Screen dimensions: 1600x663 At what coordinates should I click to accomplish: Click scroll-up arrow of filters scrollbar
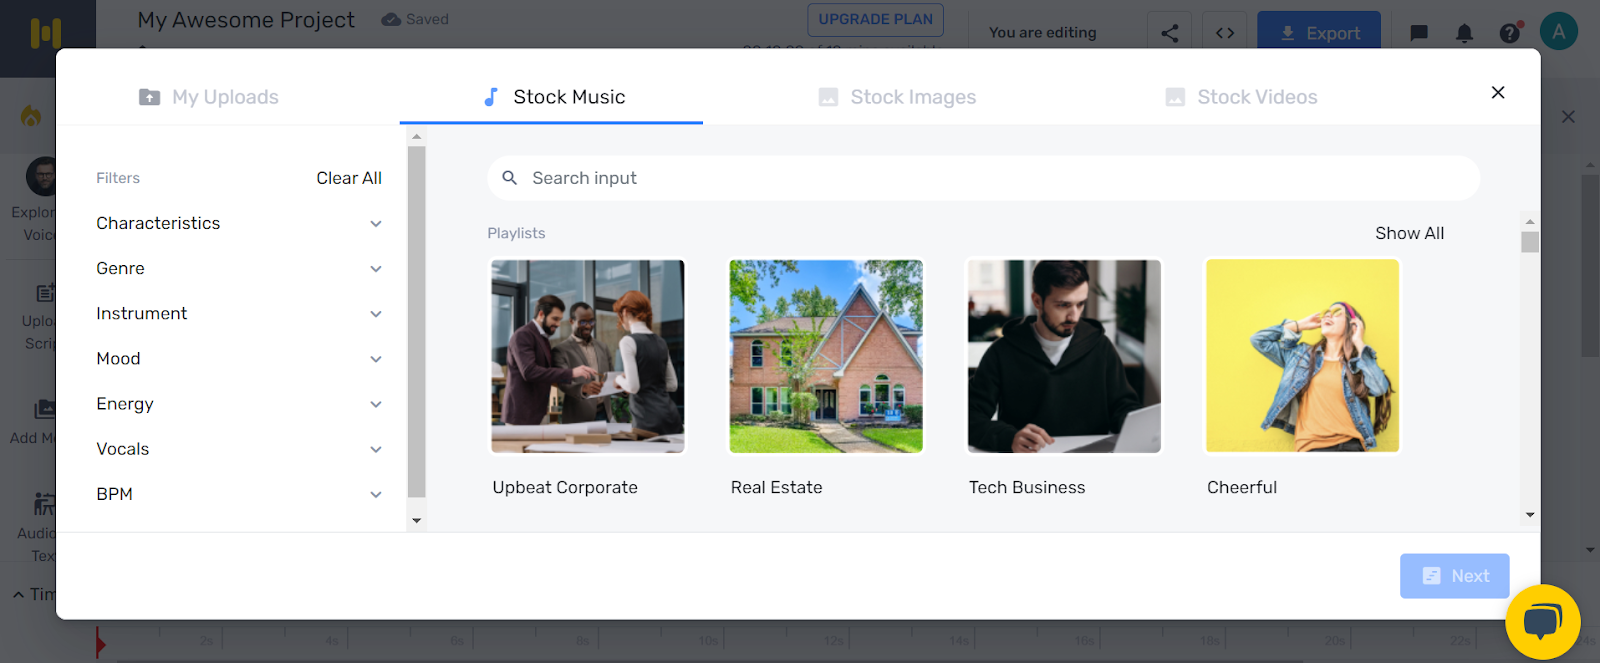tap(417, 136)
